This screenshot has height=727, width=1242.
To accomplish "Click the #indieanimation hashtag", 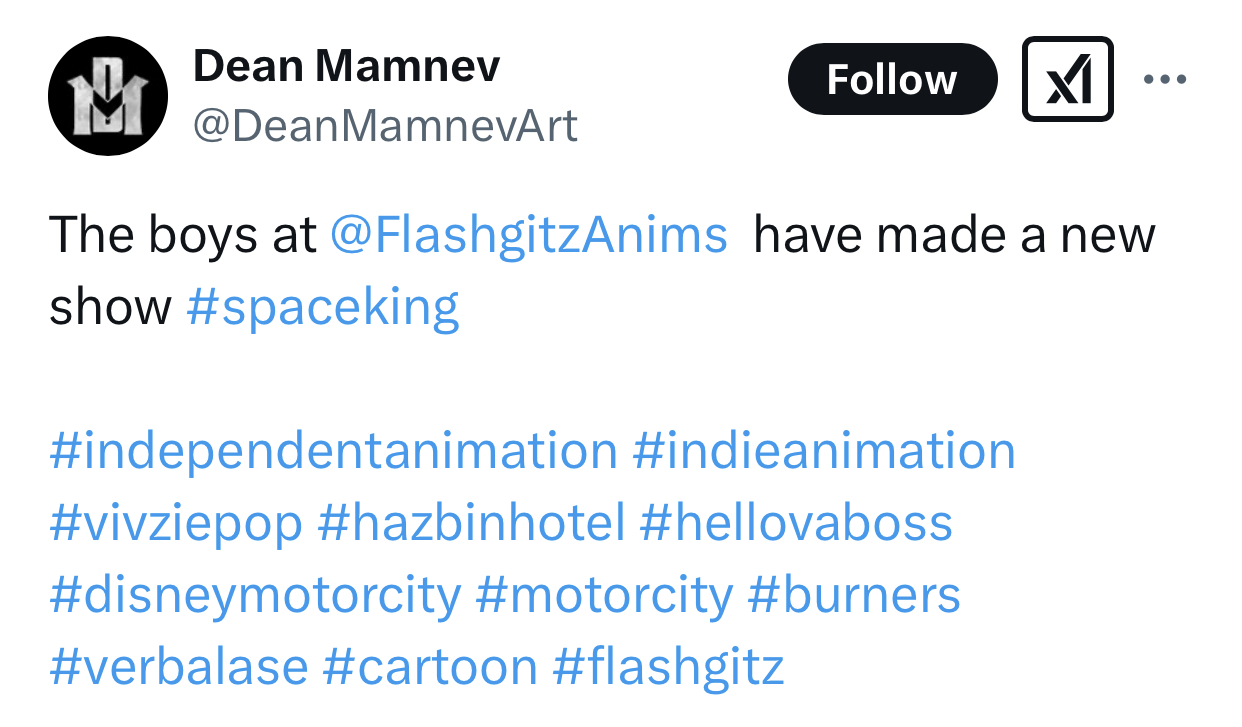I will [824, 451].
